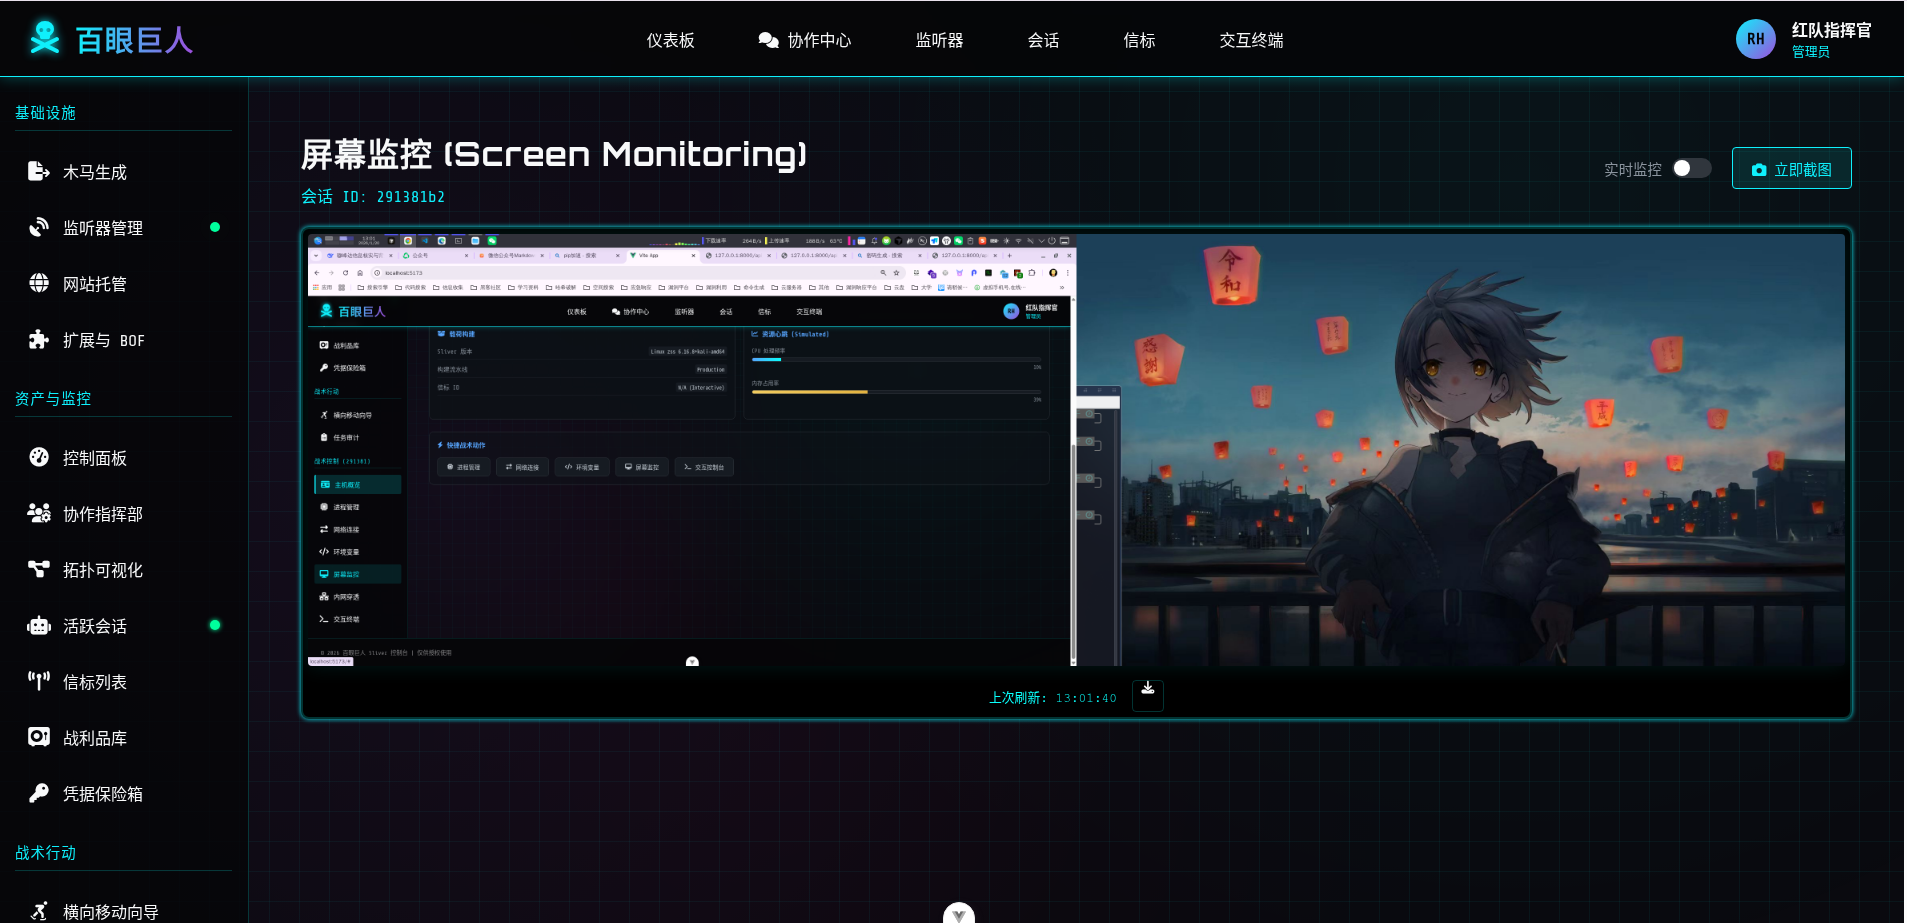1907x923 pixels.
Task: Click the 控制面板 dashboard icon
Action: (38, 458)
